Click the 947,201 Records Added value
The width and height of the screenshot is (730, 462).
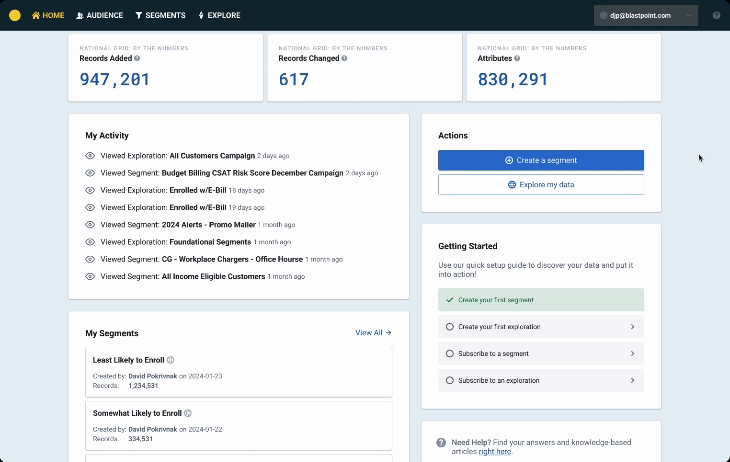[115, 79]
